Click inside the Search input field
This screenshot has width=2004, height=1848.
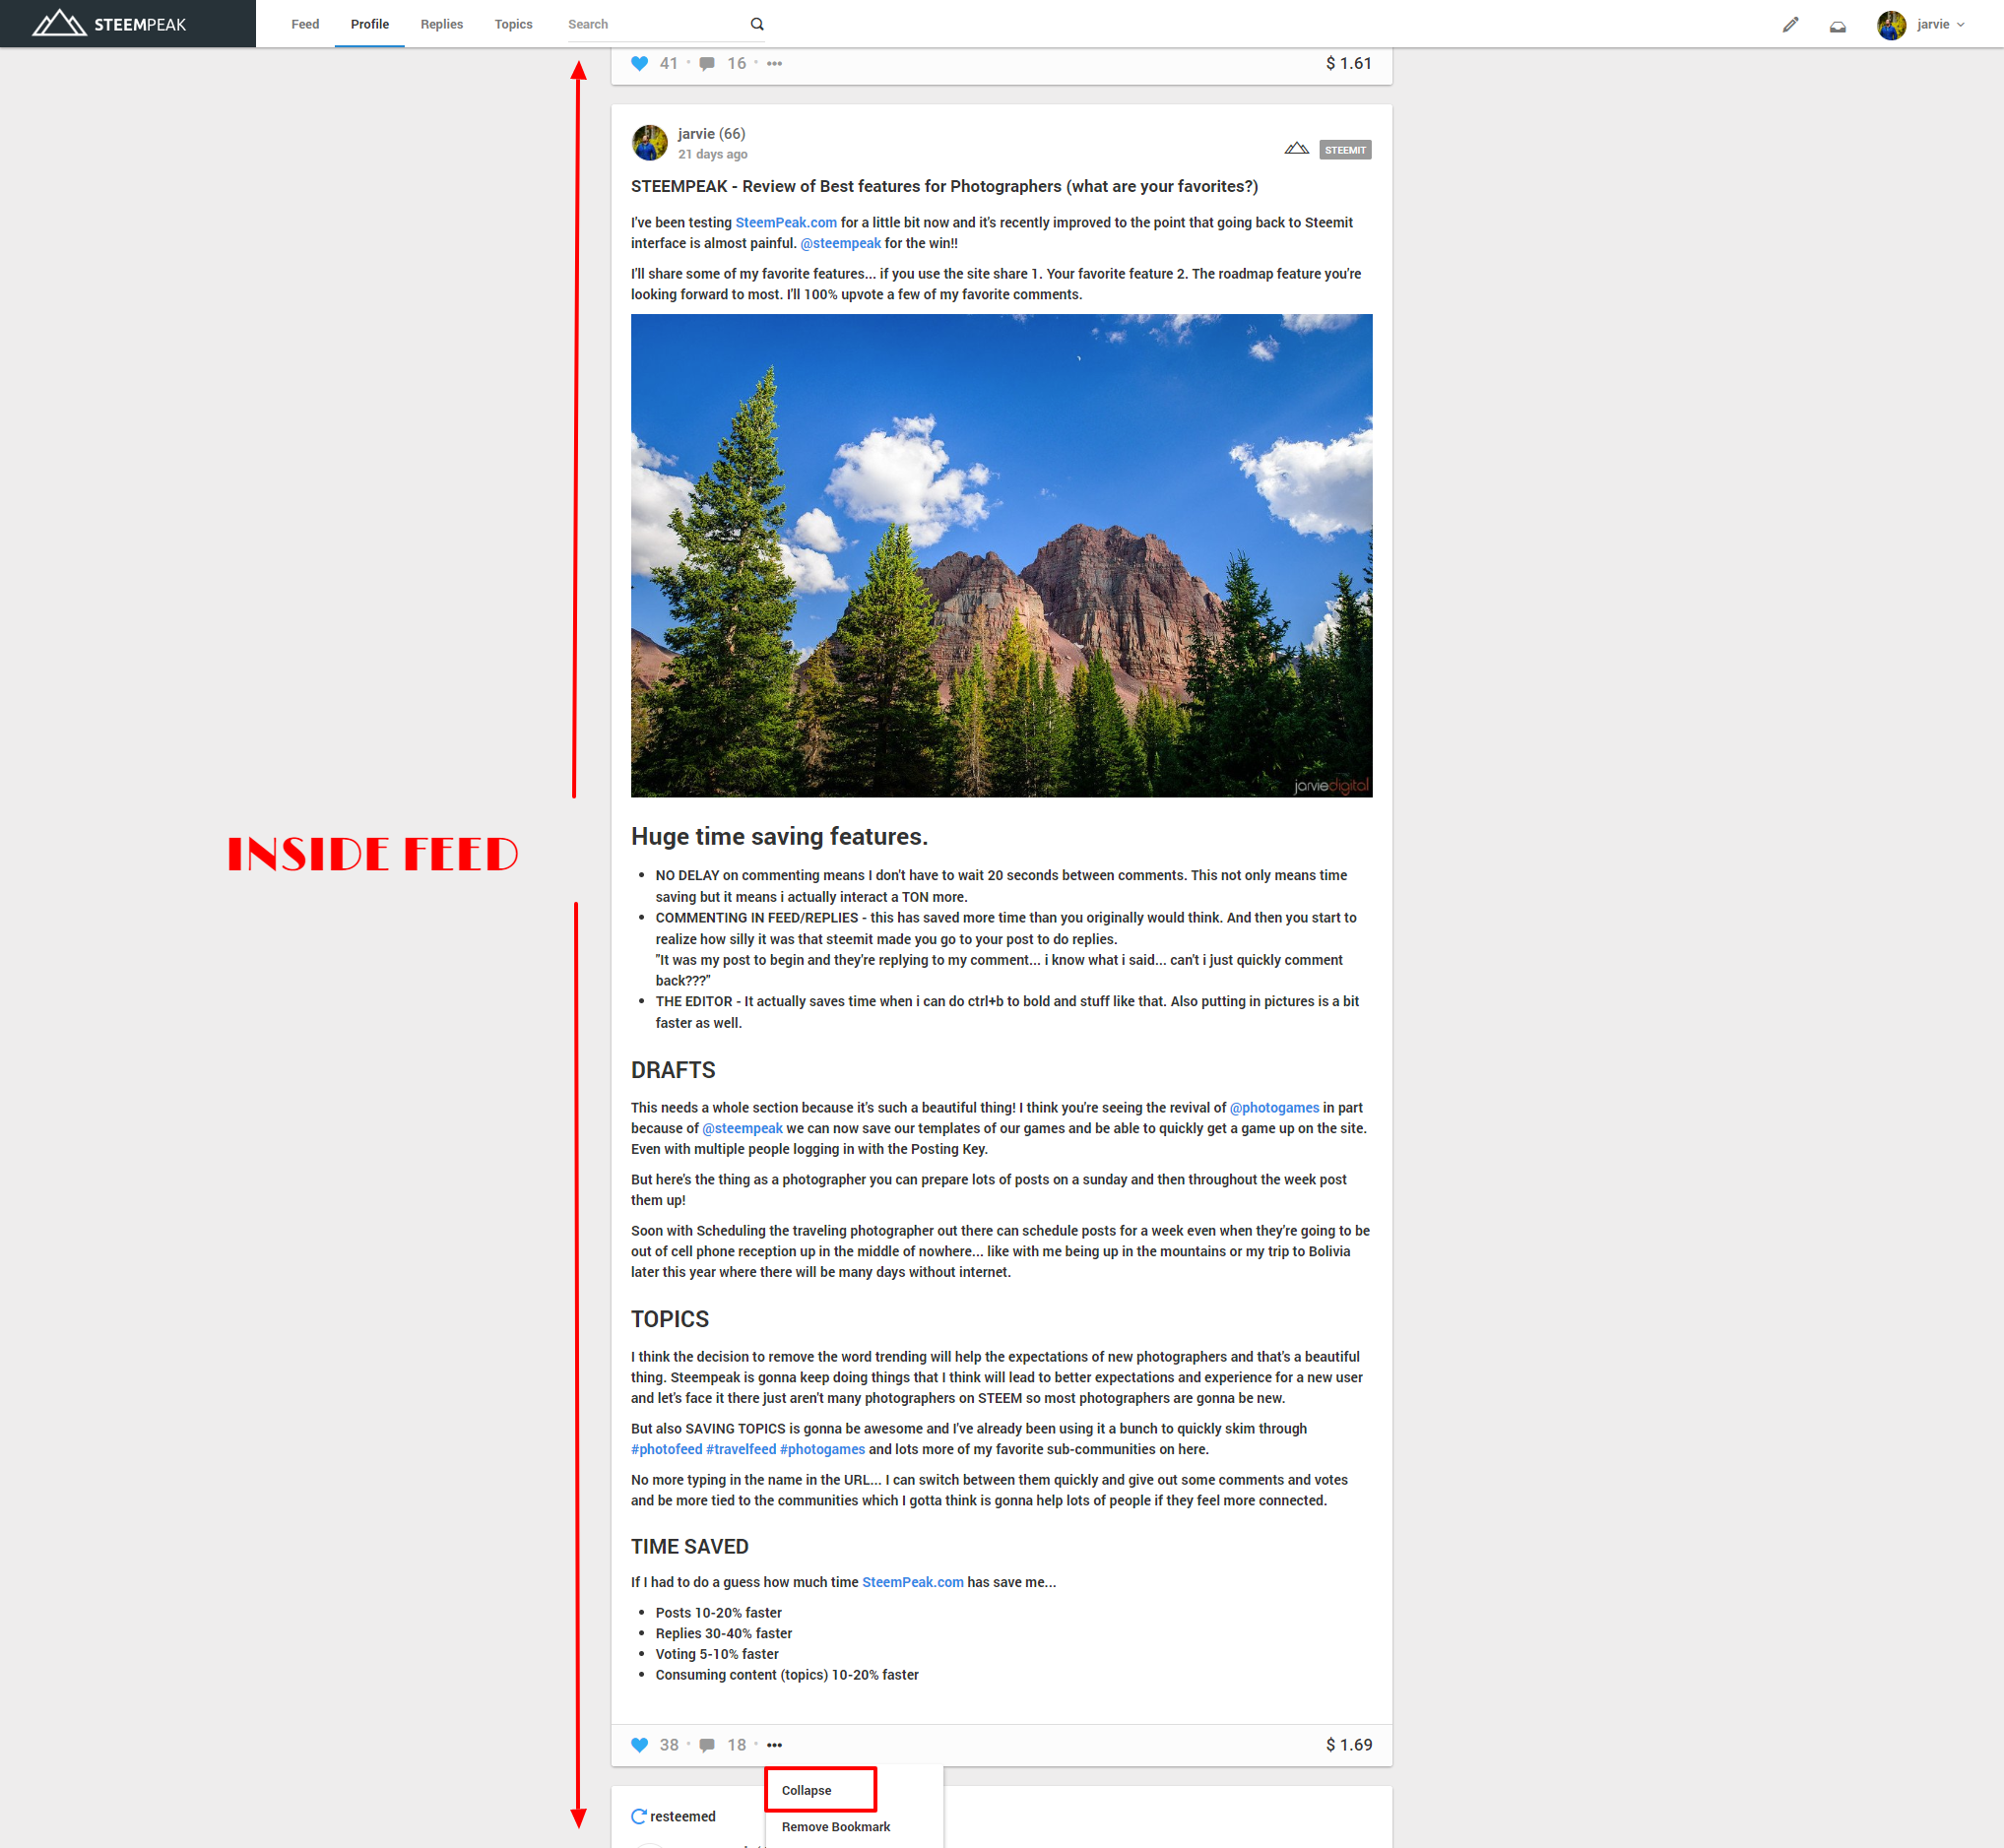point(650,23)
